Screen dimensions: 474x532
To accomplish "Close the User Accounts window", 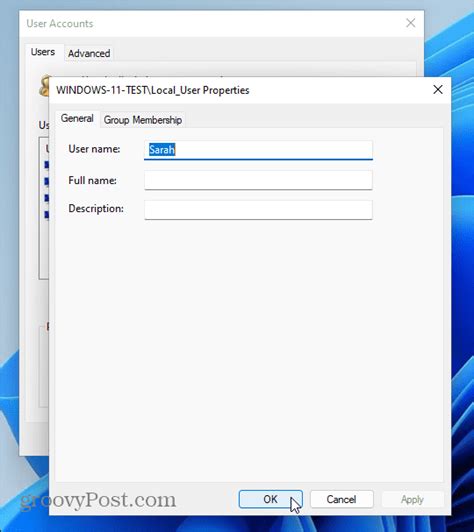I will [x=411, y=23].
